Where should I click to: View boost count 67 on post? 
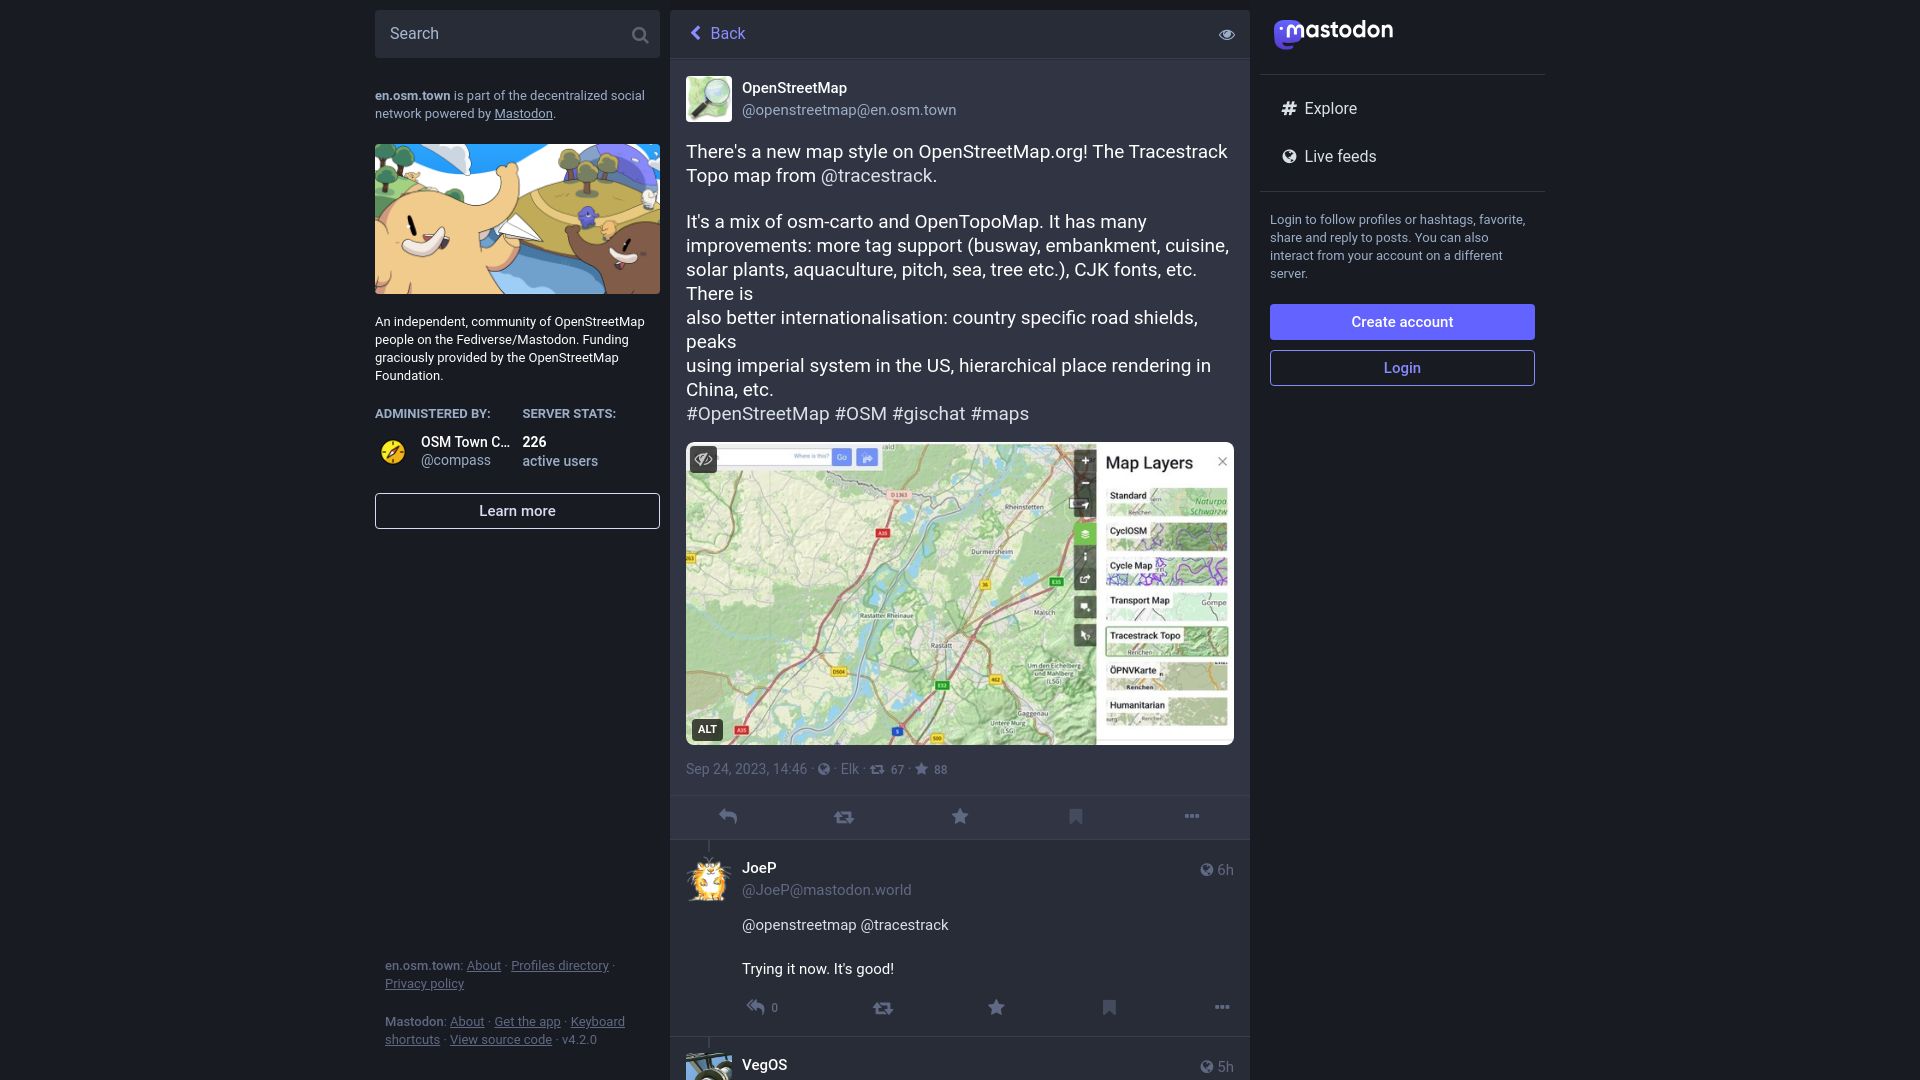click(887, 770)
